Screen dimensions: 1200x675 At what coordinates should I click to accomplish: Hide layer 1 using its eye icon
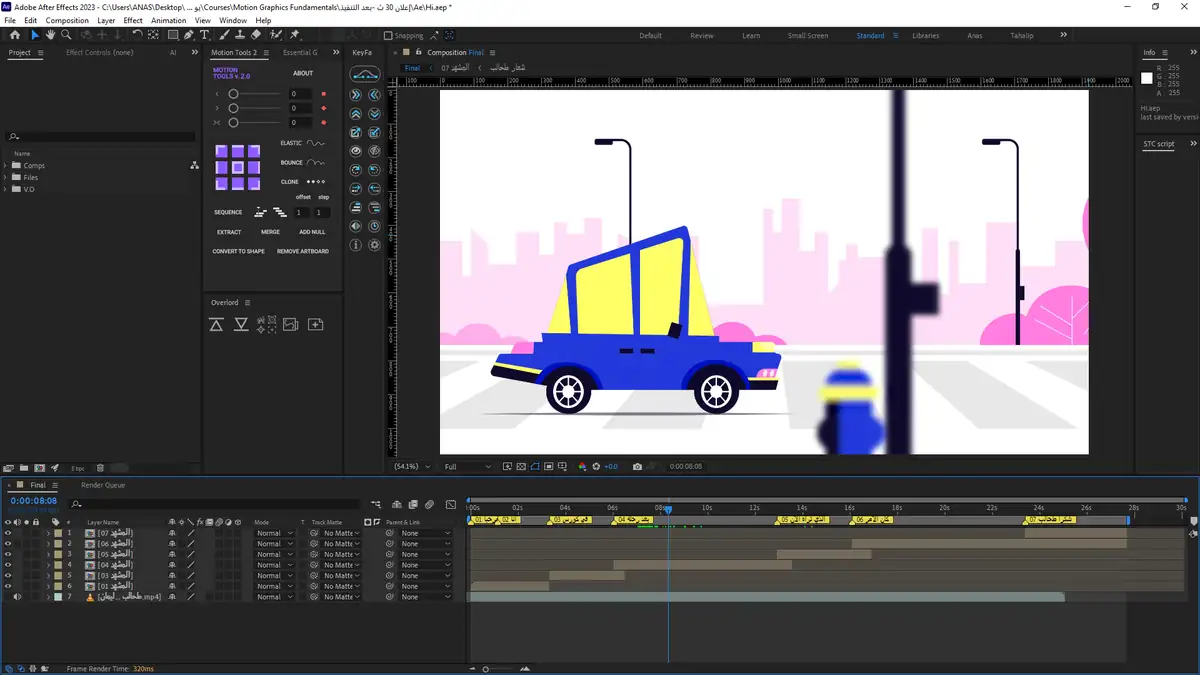tap(8, 533)
